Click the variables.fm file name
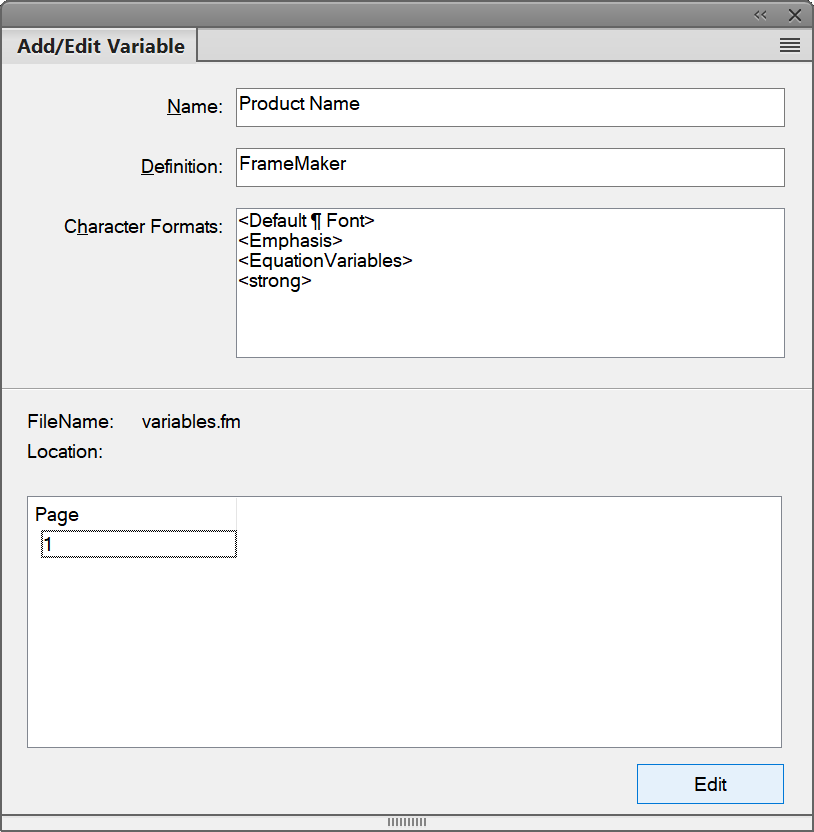The height and width of the screenshot is (832, 814). click(x=190, y=421)
